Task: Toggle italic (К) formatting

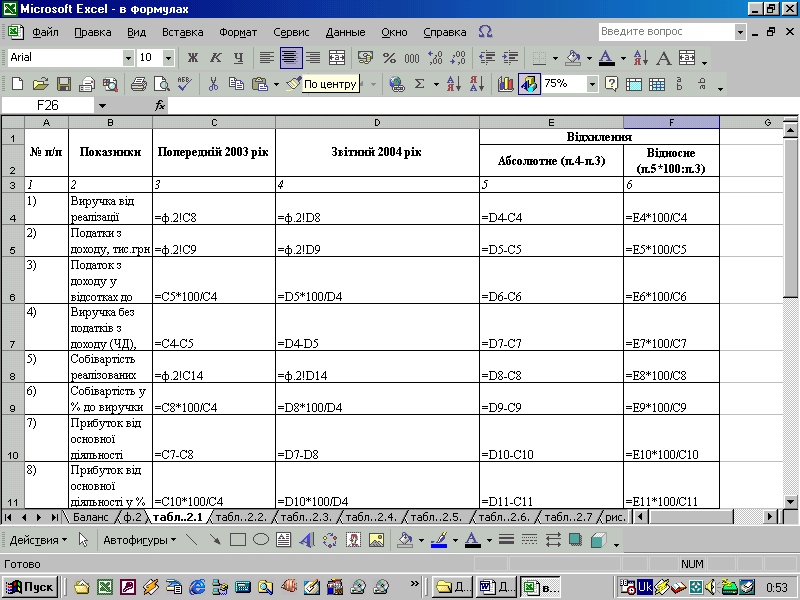Action: 216,58
